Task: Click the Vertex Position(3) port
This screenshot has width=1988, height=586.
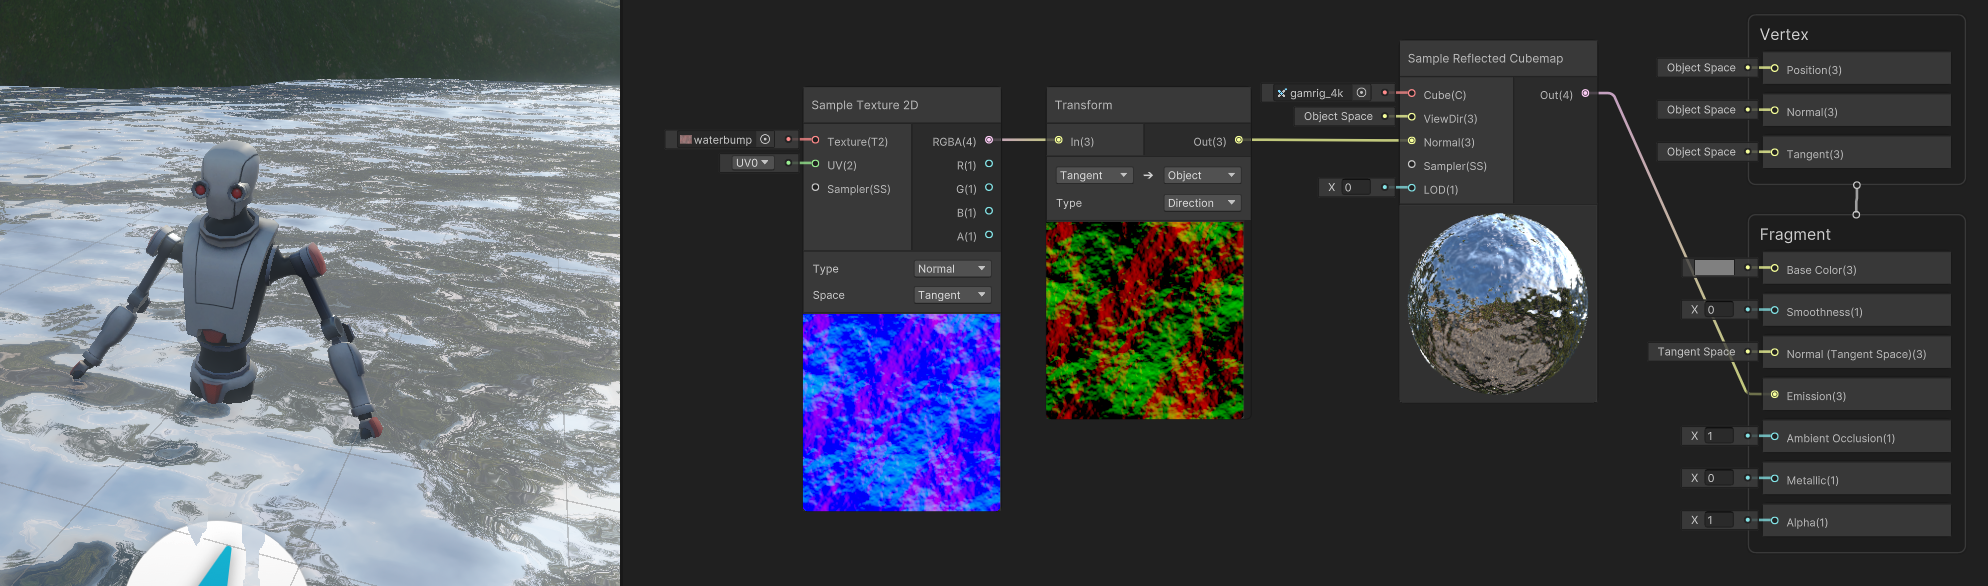Action: click(1775, 68)
